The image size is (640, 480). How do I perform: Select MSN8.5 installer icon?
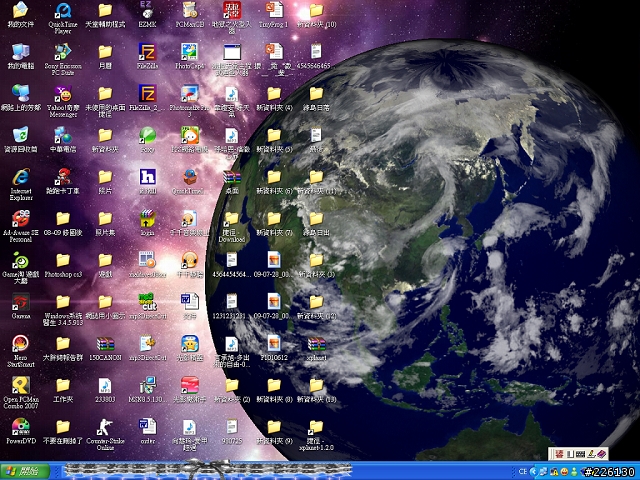[147, 389]
